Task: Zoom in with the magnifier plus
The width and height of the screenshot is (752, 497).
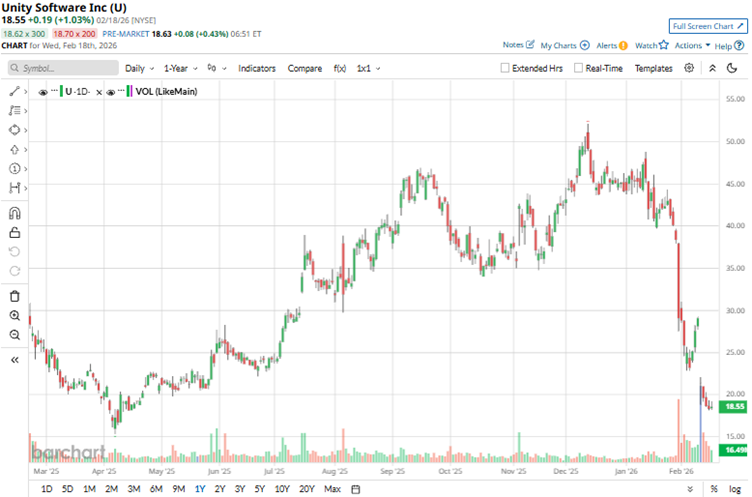Action: (x=14, y=315)
